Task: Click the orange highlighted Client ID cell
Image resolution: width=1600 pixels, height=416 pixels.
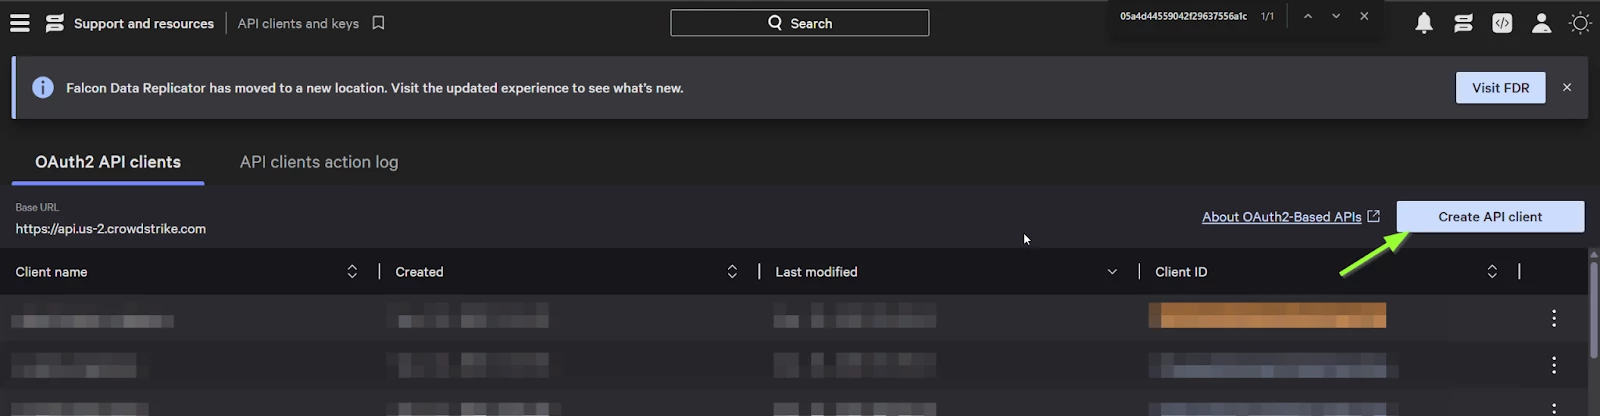Action: (x=1267, y=315)
